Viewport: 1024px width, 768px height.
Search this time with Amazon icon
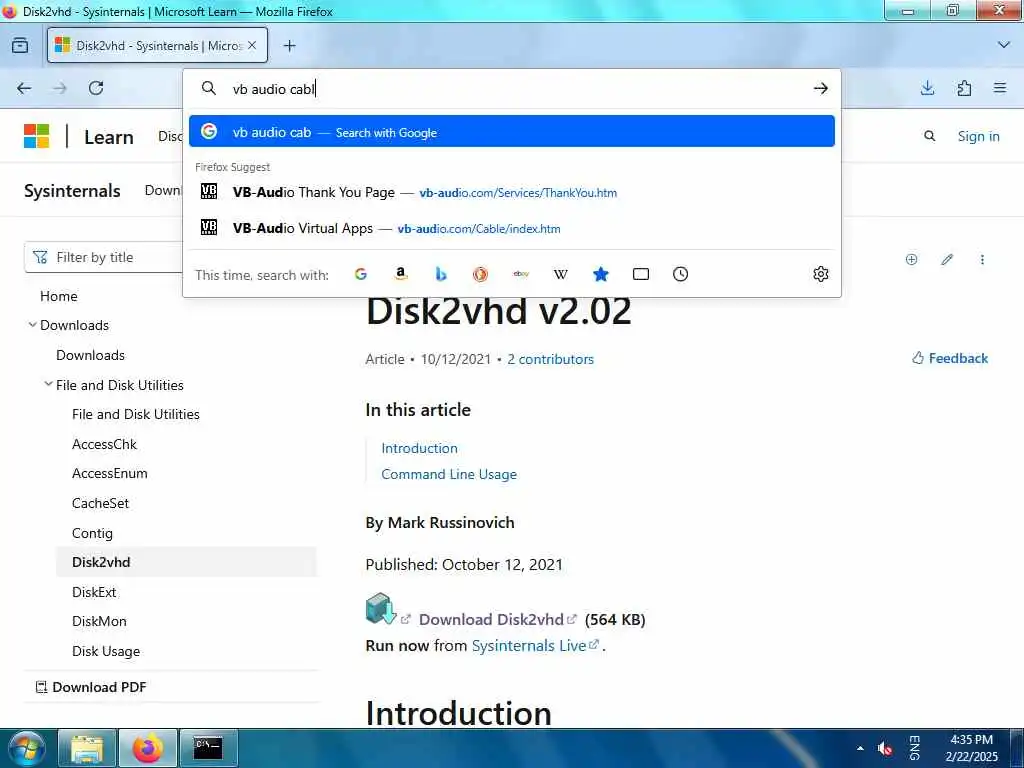pos(401,274)
